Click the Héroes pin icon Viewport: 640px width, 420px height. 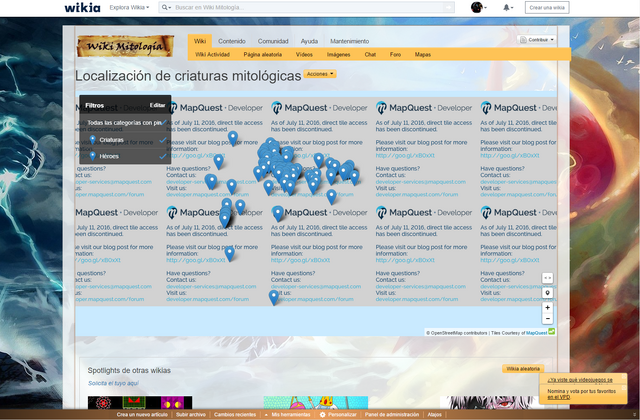pyautogui.click(x=93, y=156)
